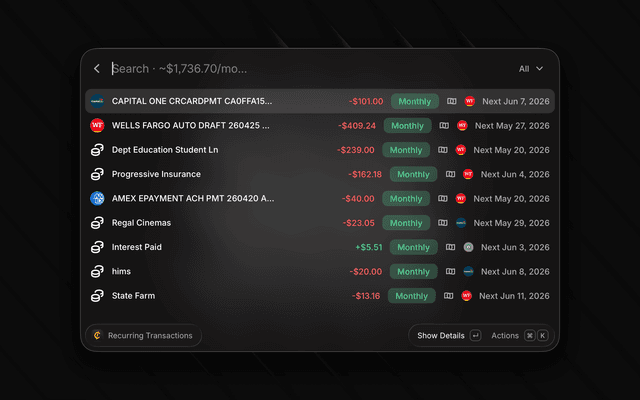Click the -$101.00 amount

366,101
